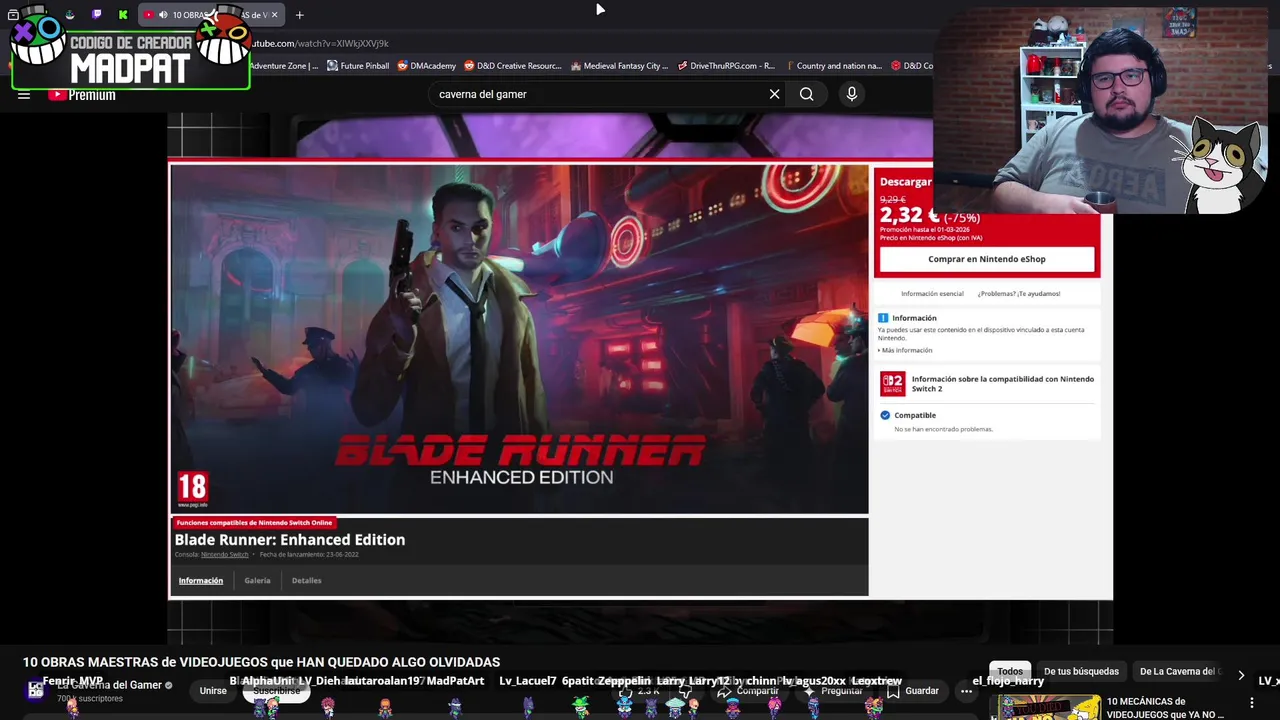The height and width of the screenshot is (720, 1280).
Task: Open the Future Pinball bookmark
Action: tap(358, 66)
